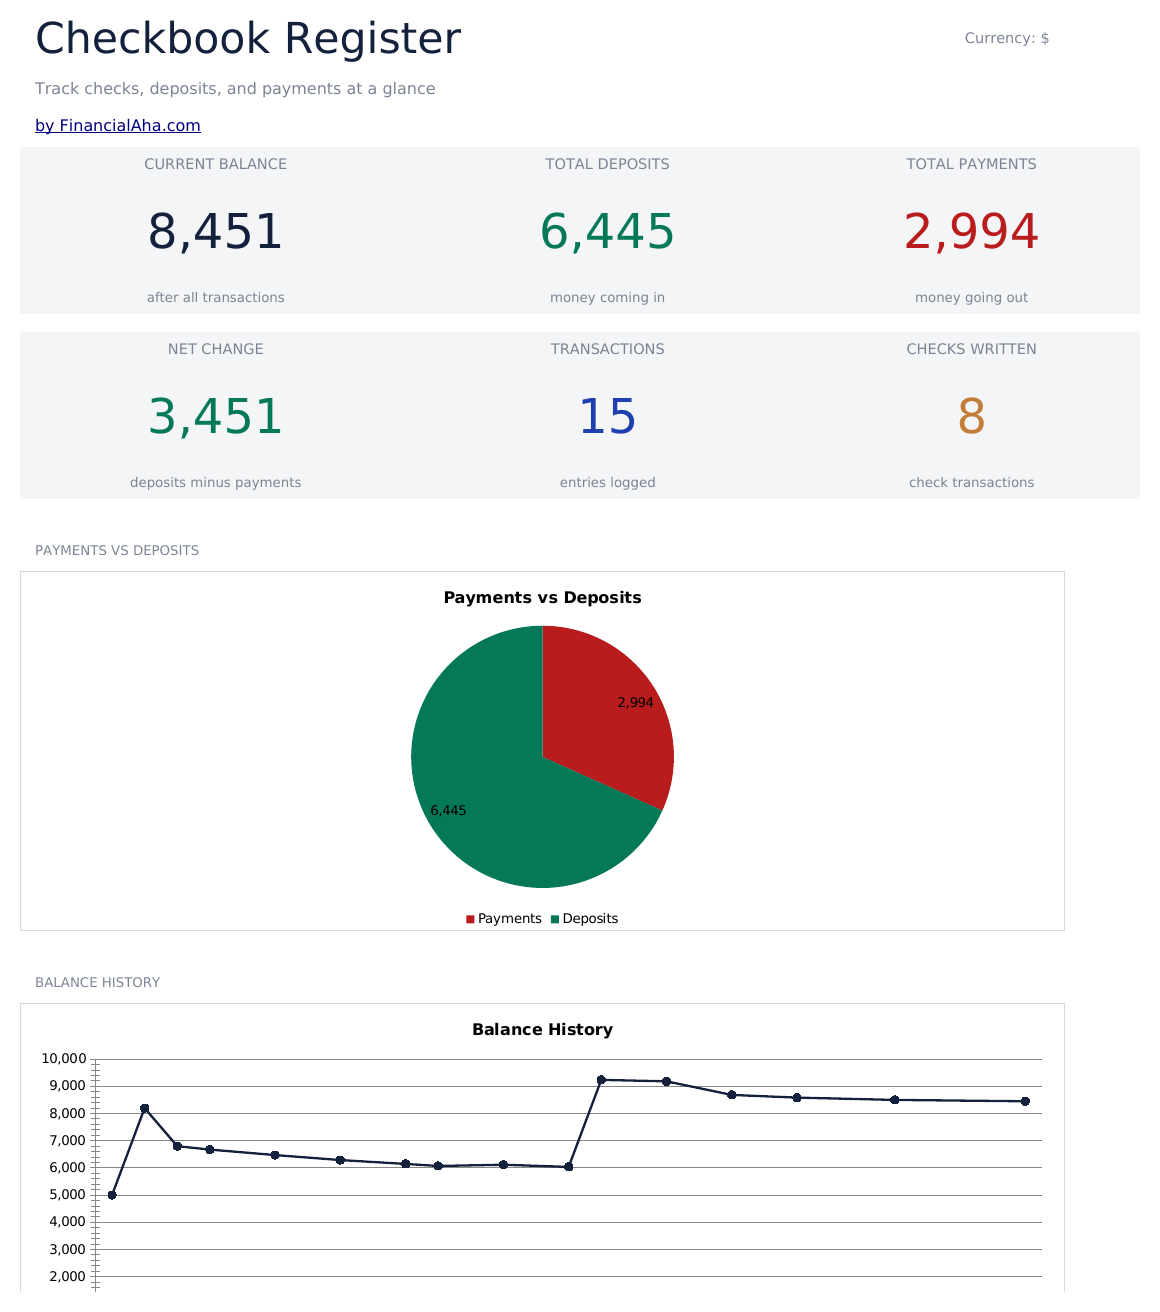
Task: Click the 8,000 axis label
Action: 67,1113
